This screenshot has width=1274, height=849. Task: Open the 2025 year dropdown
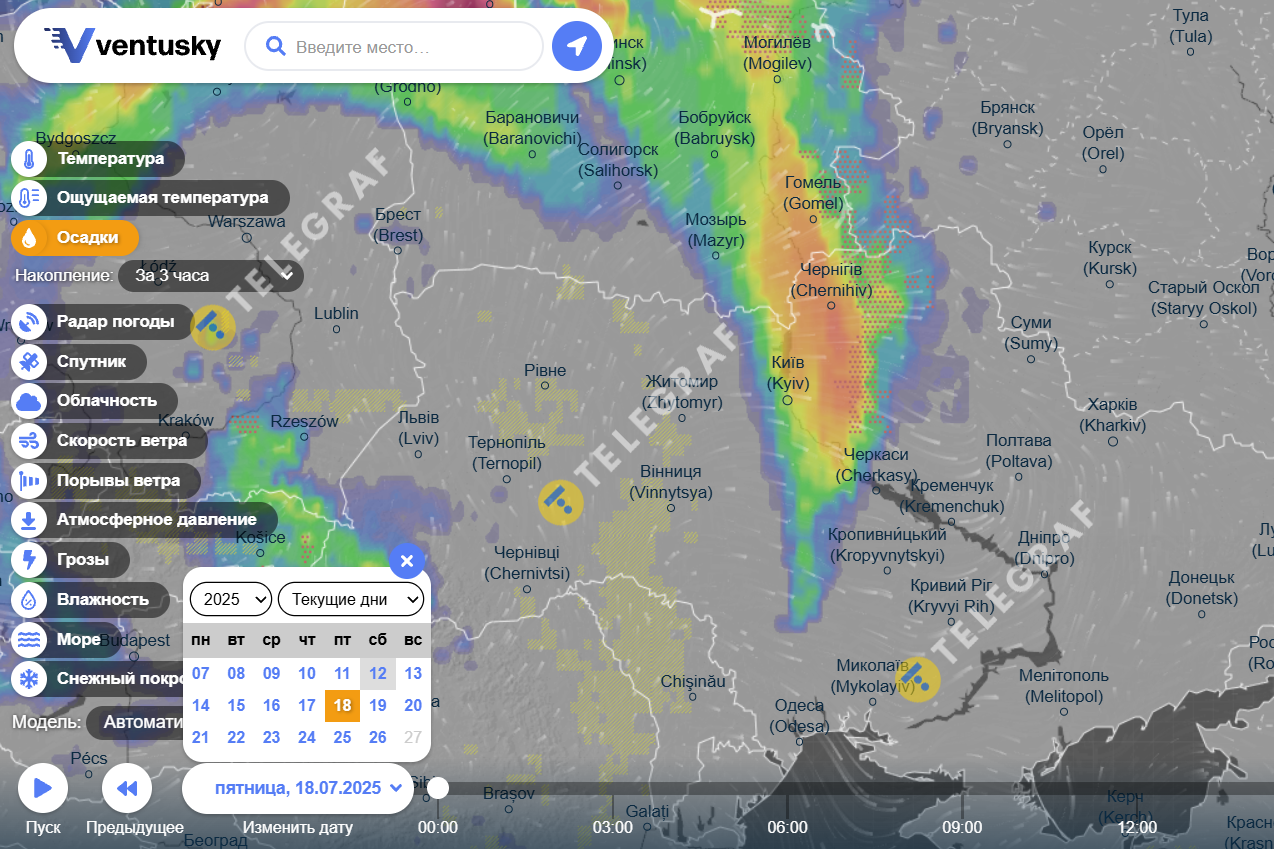231,599
